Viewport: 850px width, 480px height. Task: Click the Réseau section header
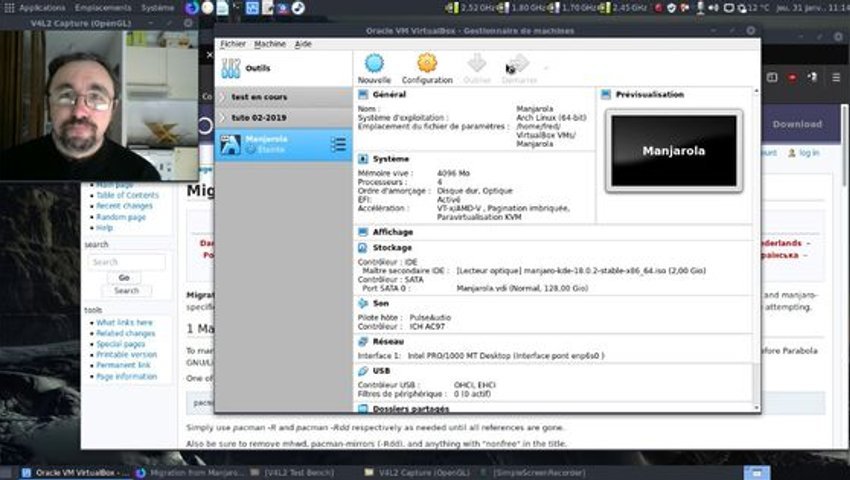point(388,342)
